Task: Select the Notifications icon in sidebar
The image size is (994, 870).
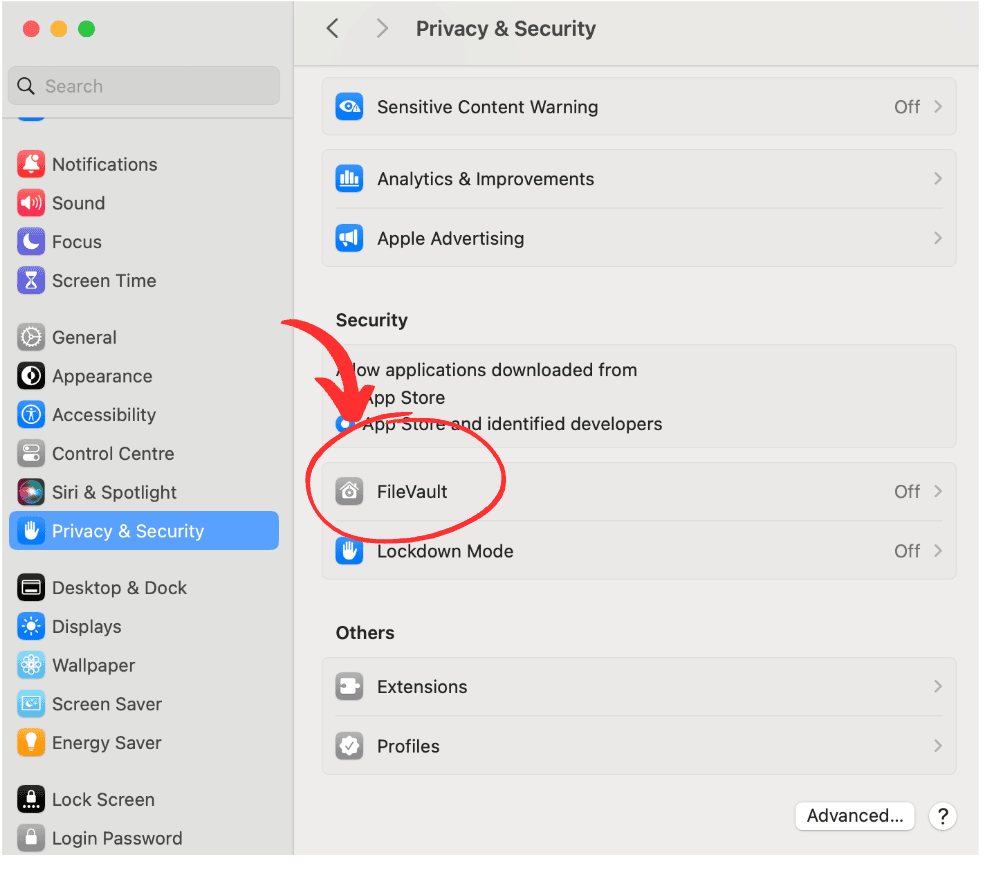Action: (x=33, y=164)
